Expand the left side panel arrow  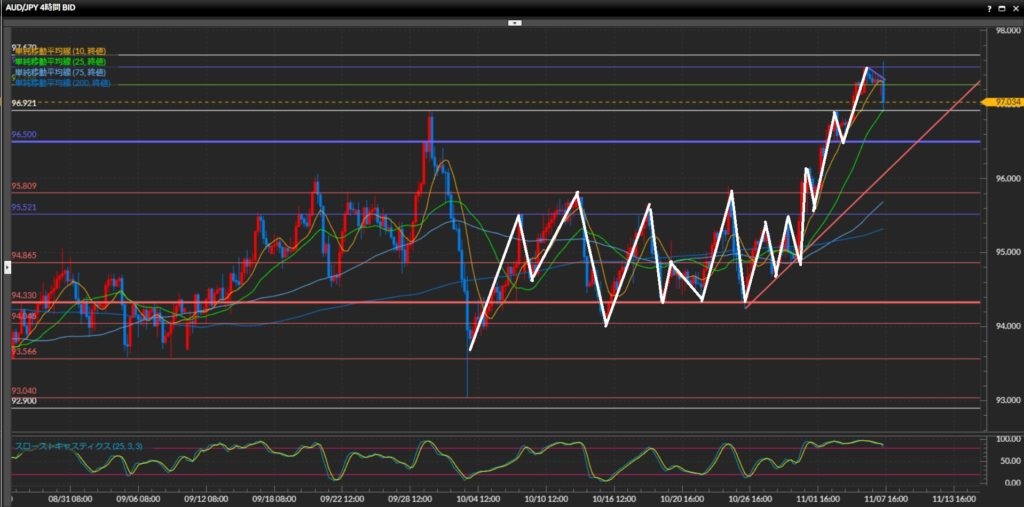8,268
